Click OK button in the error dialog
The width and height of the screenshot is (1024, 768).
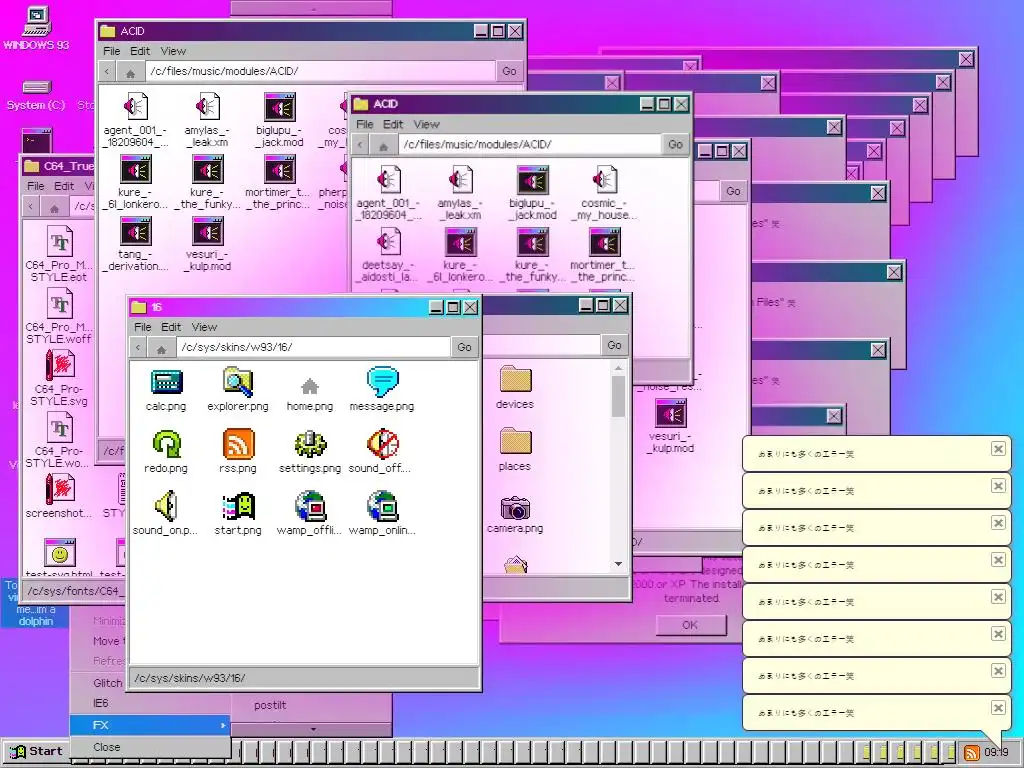691,625
